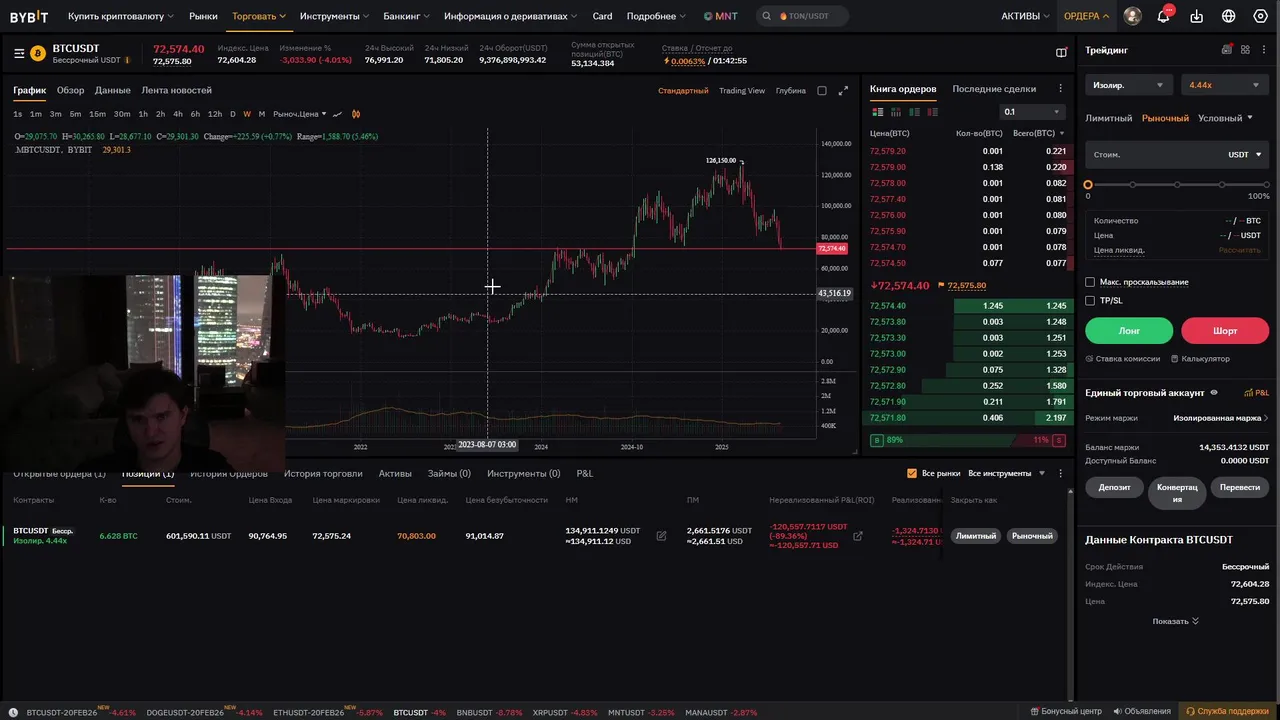Open the chart indicators line icon
The width and height of the screenshot is (1280, 720).
[337, 114]
